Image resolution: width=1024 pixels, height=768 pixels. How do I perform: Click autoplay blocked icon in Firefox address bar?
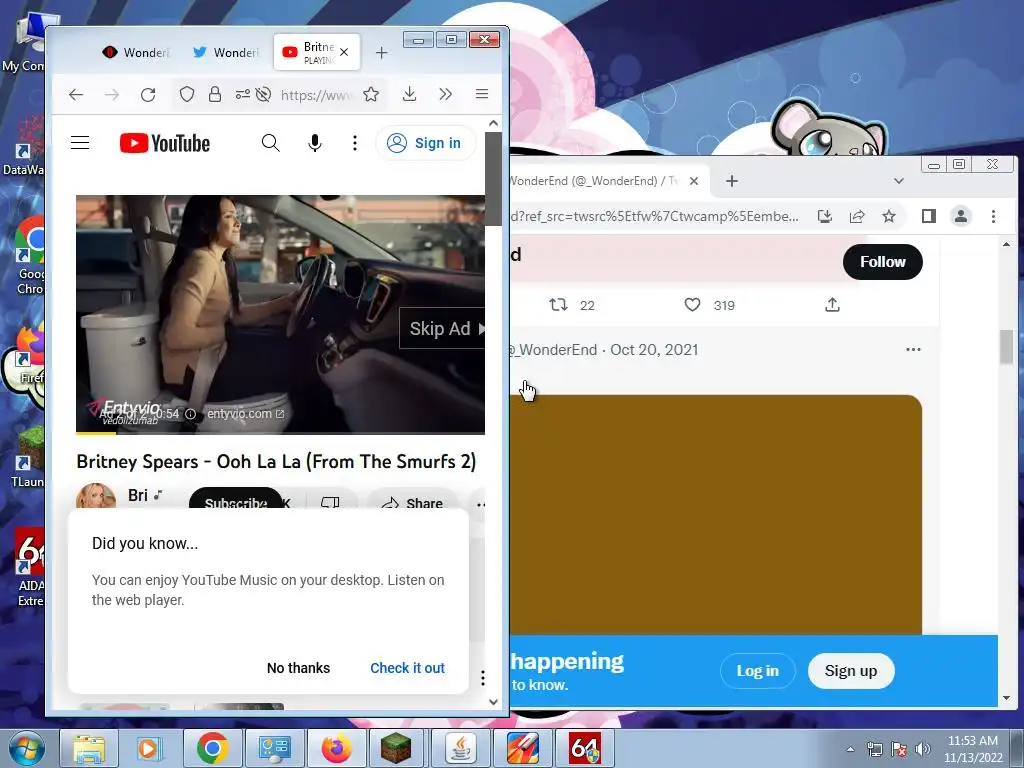(x=263, y=95)
